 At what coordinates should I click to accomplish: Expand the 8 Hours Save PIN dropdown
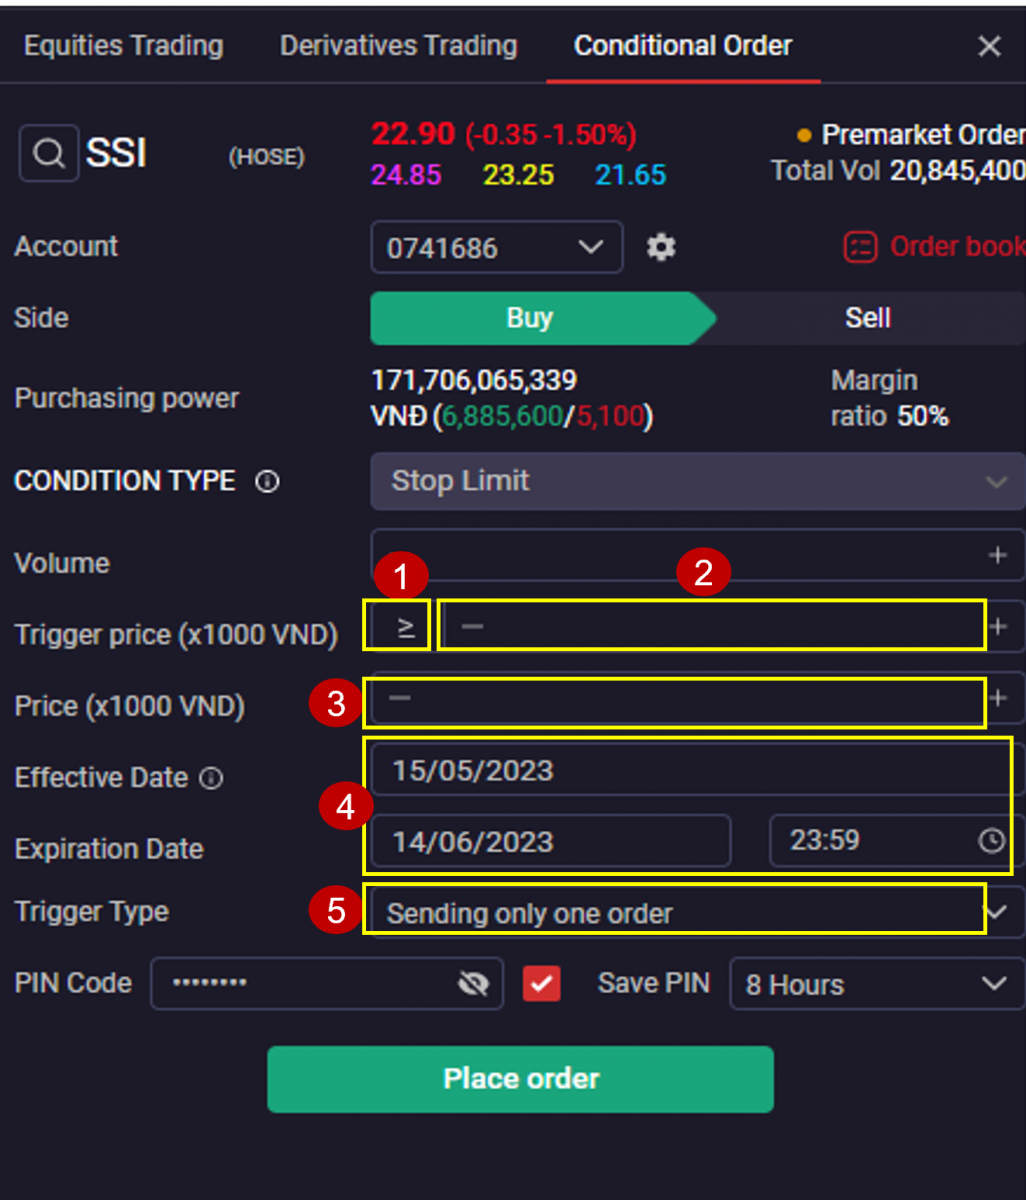(x=877, y=984)
